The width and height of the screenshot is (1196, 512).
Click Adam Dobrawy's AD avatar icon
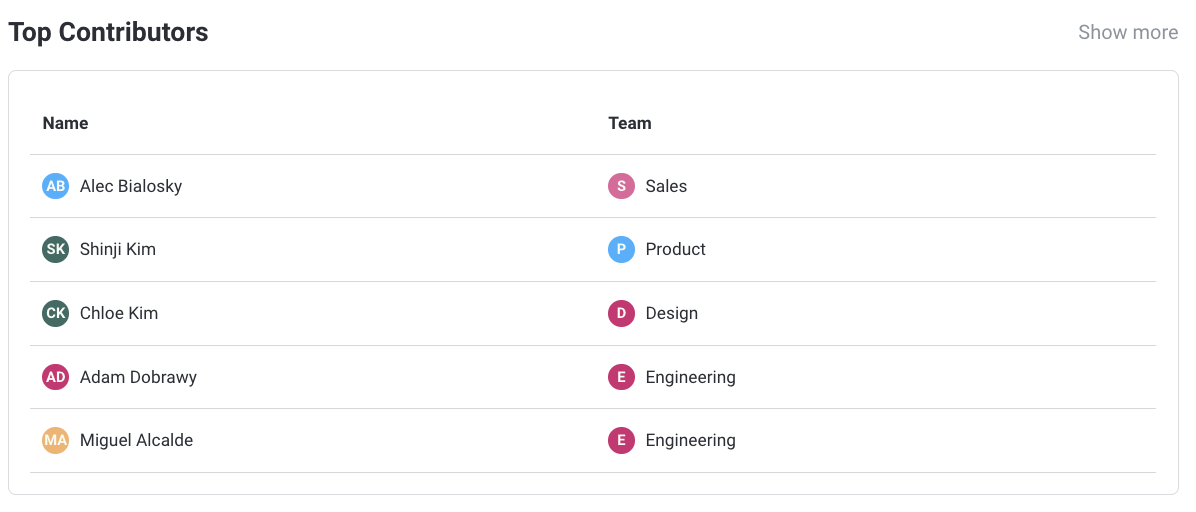[55, 377]
